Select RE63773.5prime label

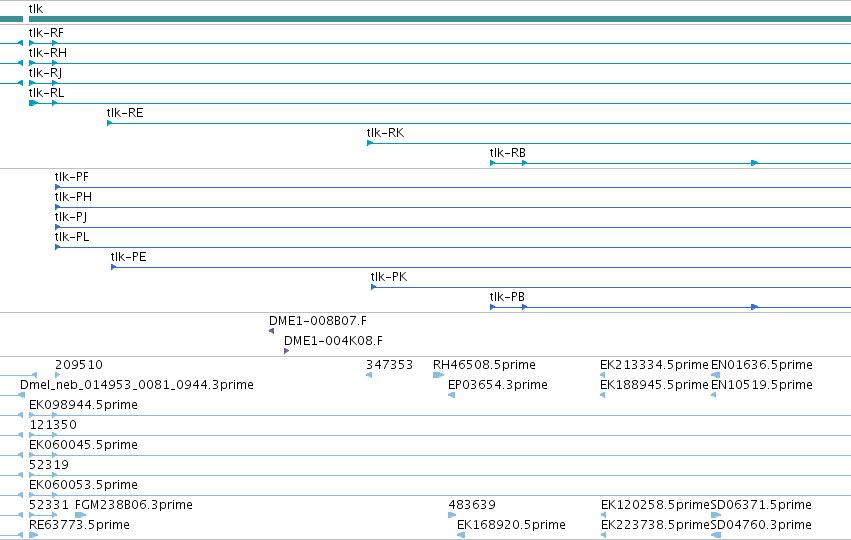coord(79,525)
